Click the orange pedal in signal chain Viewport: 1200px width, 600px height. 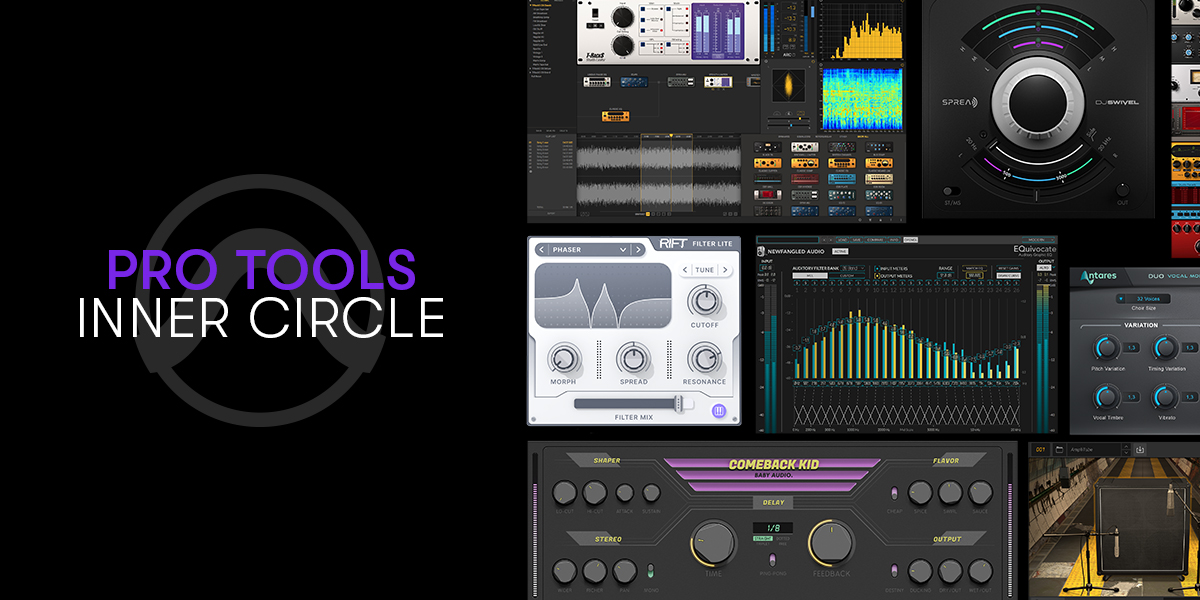click(x=614, y=116)
